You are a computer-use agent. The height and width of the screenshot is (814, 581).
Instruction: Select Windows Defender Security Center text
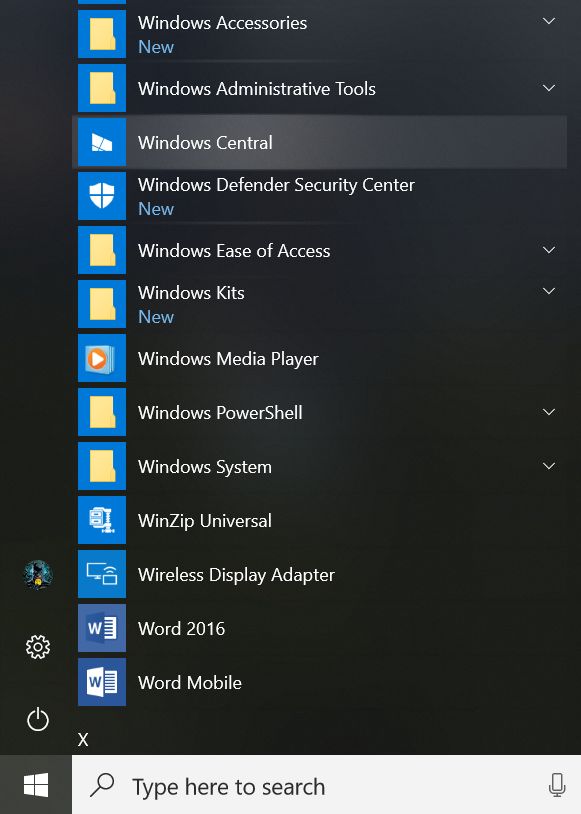(276, 185)
